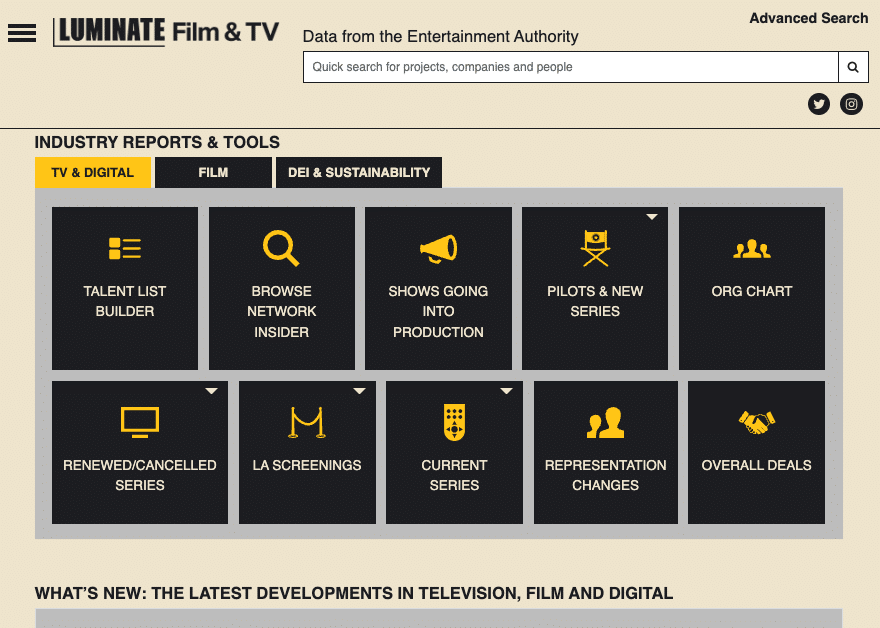Click the Org Chart people icon
The image size is (880, 628).
pyautogui.click(x=752, y=249)
